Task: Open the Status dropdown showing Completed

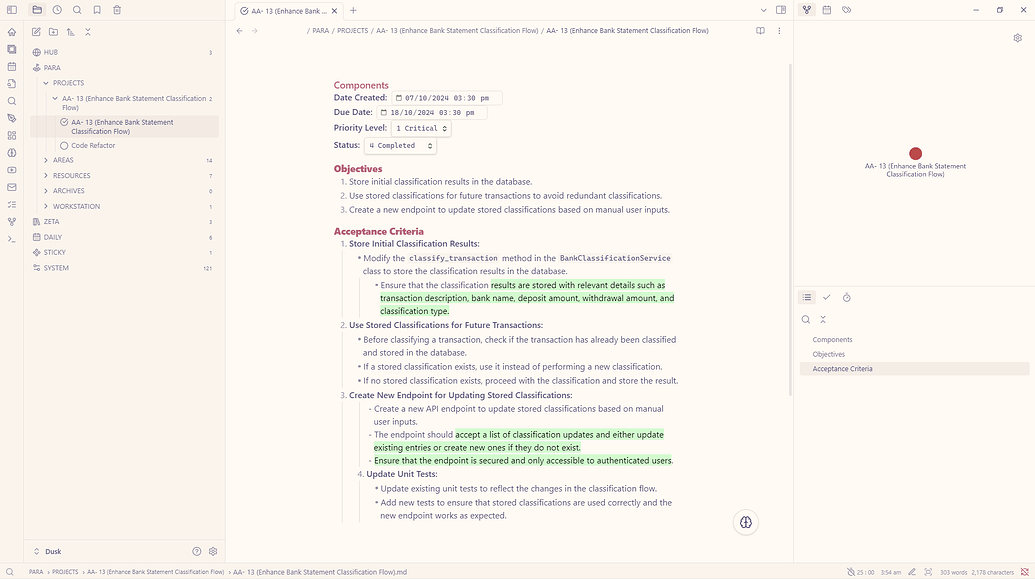Action: (398, 145)
